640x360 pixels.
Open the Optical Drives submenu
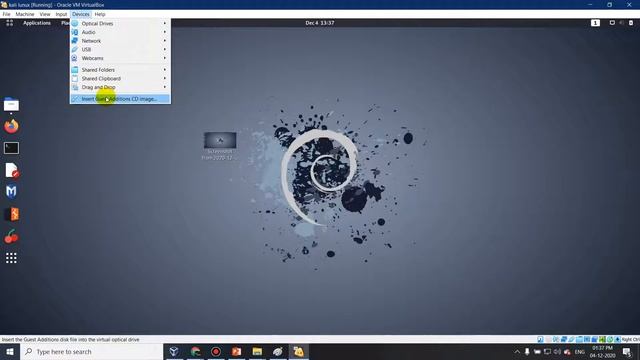click(x=120, y=23)
